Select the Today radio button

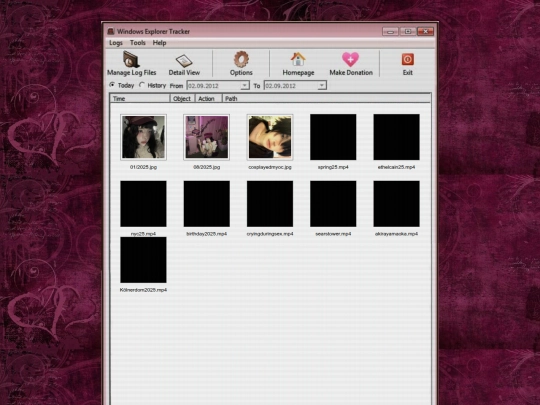112,84
